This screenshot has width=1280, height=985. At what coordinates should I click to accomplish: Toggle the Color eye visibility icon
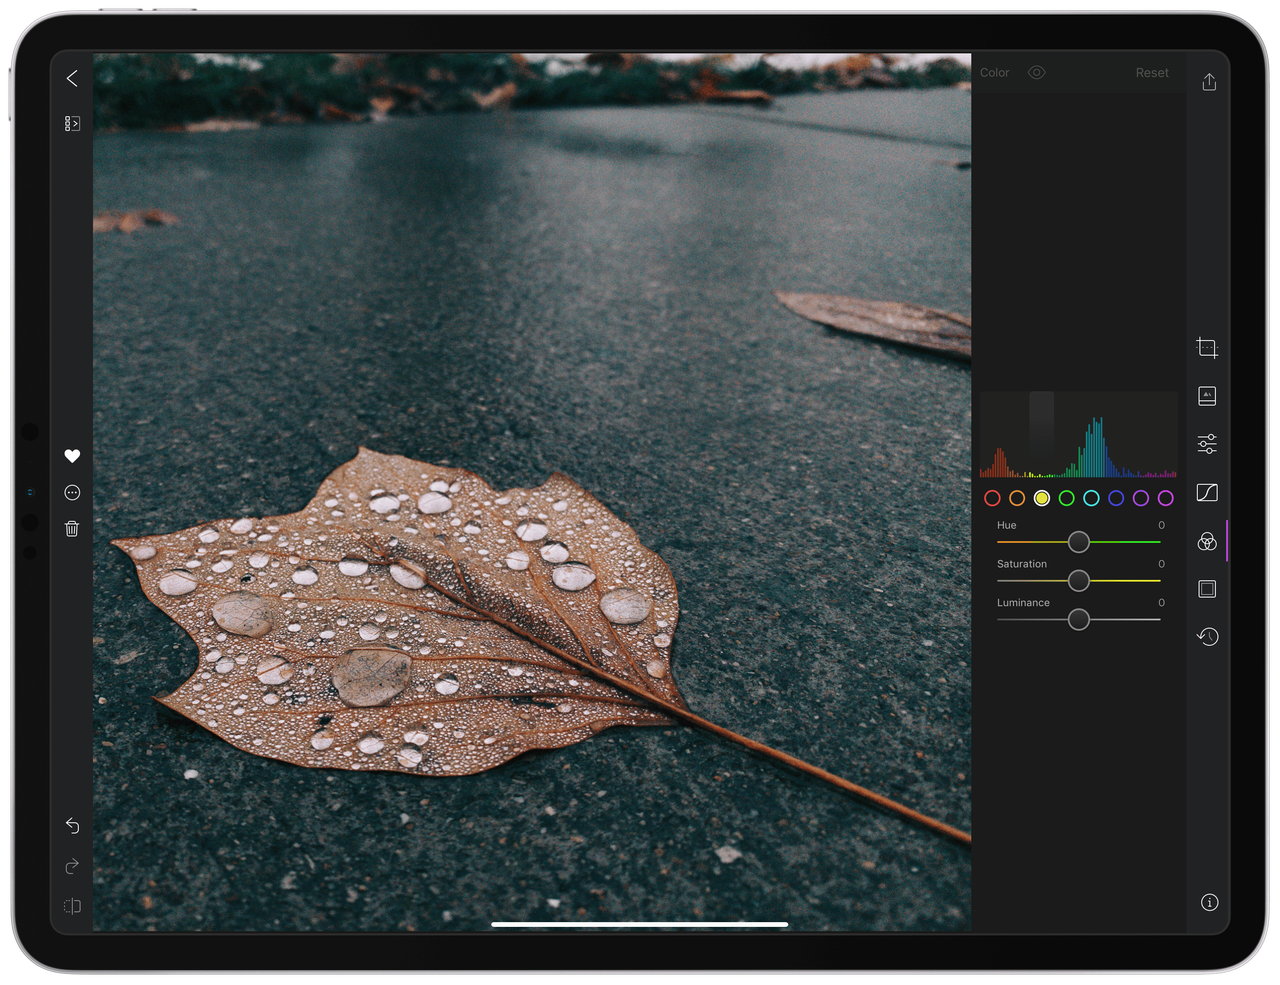click(1037, 73)
